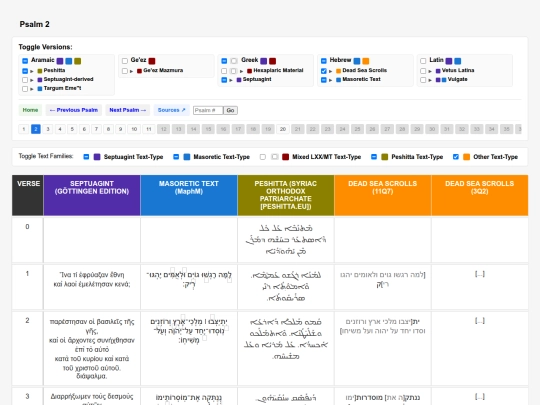Expand the Hexaplaric Material disclosure triangle
The height and width of the screenshot is (405, 540).
[x=241, y=71]
